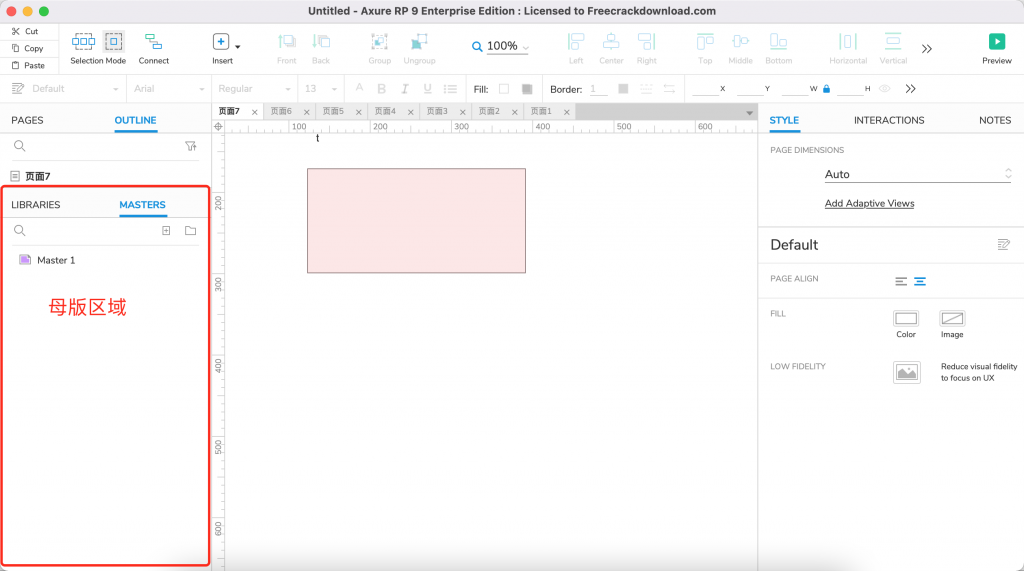This screenshot has width=1024, height=571.
Task: Switch to the Libraries tab
Action: coord(36,205)
